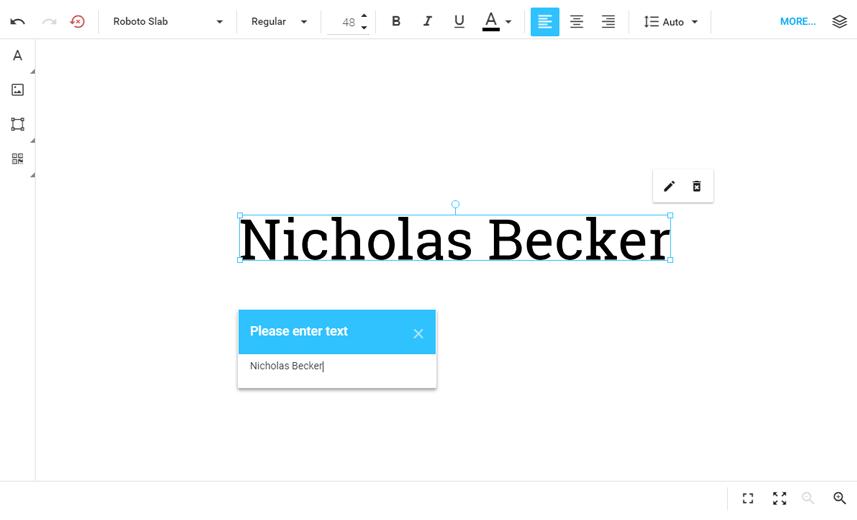Decrease font size with down arrow
857x520 pixels.
364,28
